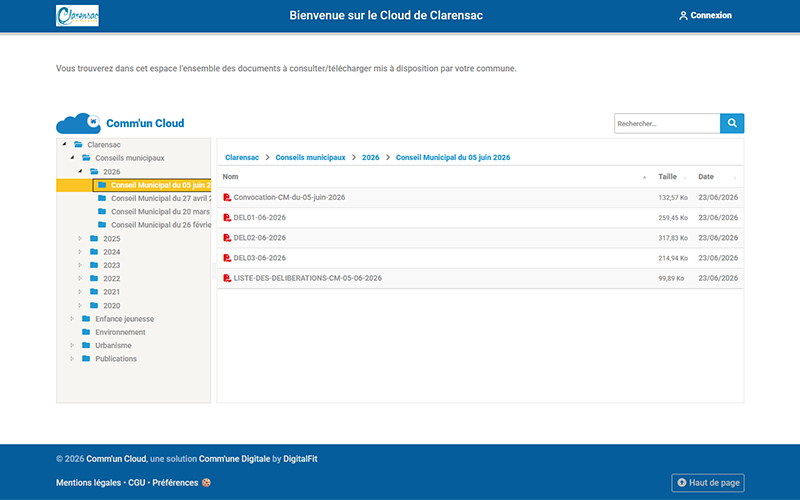The width and height of the screenshot is (800, 500).
Task: Expand the 2022 folder arrow
Action: [x=80, y=278]
